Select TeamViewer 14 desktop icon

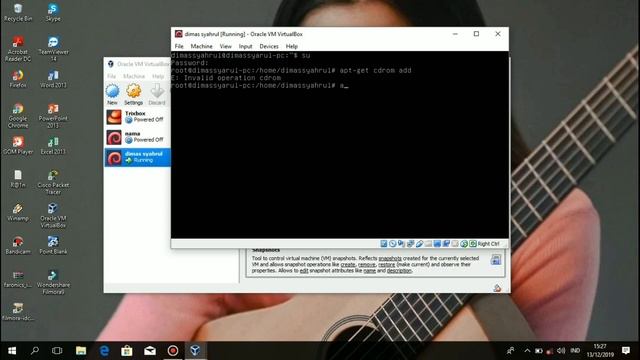click(x=53, y=49)
